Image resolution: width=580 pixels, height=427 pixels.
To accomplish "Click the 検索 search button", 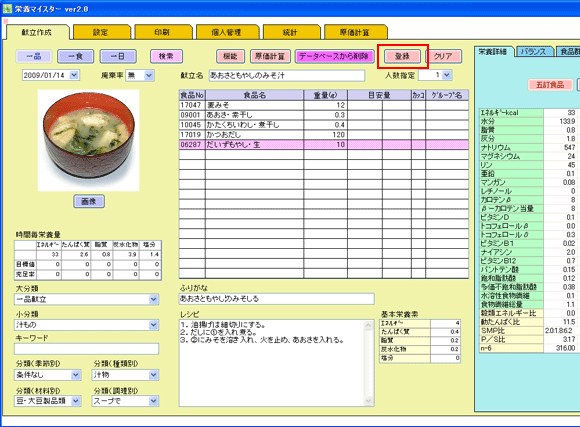I will click(x=166, y=56).
